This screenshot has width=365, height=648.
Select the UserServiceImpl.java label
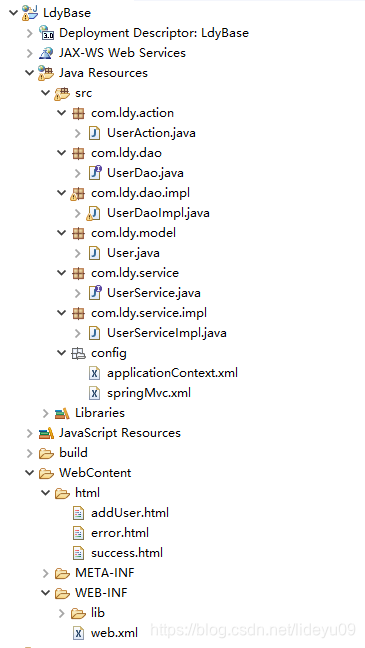click(x=167, y=333)
